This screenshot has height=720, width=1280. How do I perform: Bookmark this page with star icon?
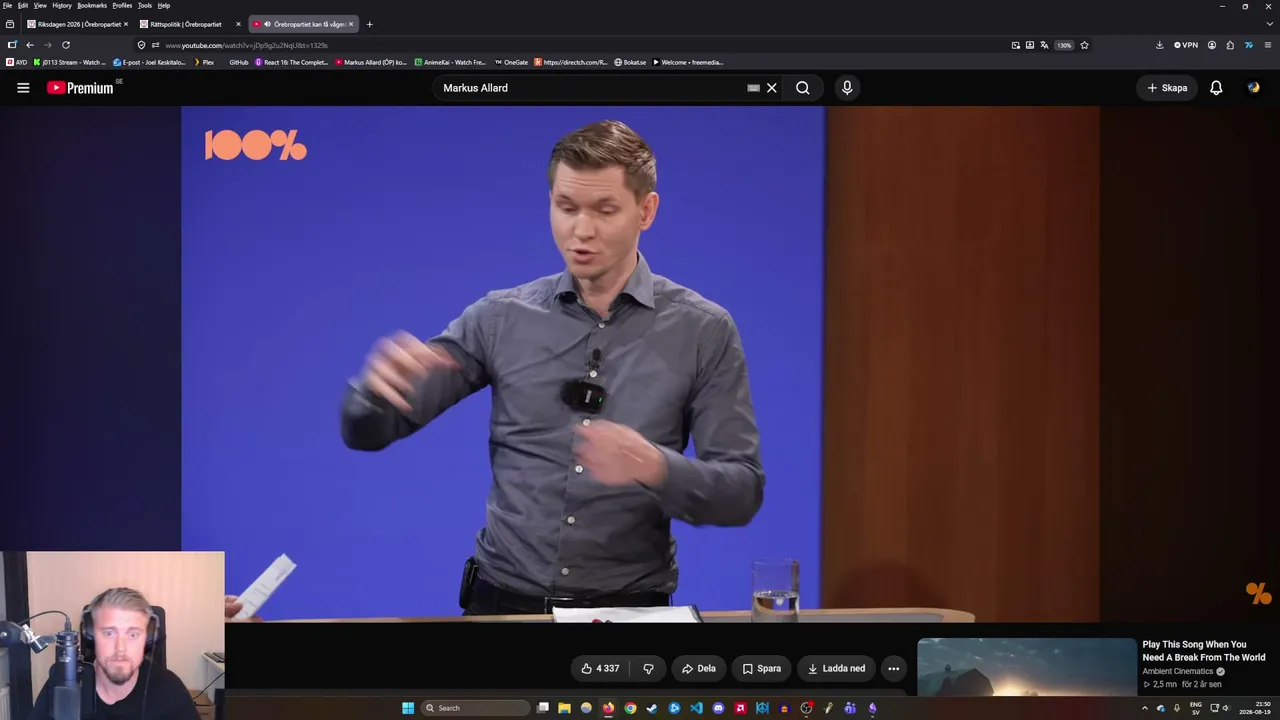coord(1084,45)
